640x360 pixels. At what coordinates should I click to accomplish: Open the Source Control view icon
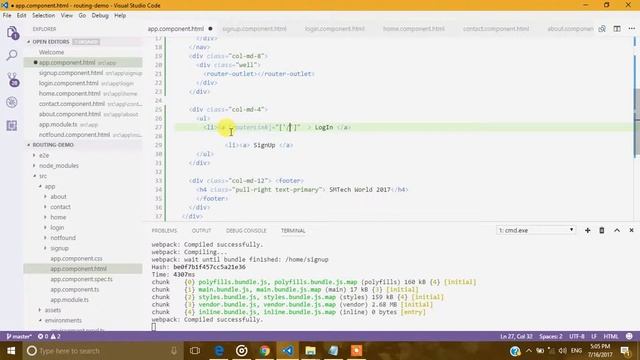(x=12, y=79)
